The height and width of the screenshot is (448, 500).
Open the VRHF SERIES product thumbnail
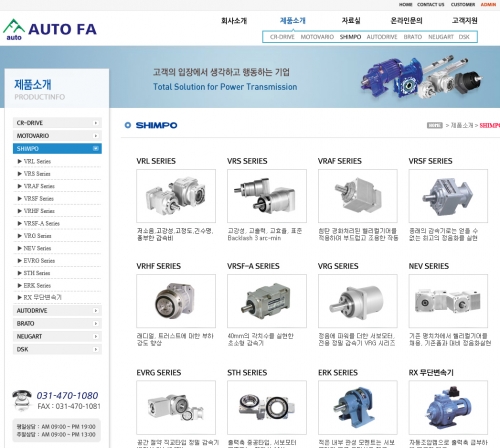[176, 301]
